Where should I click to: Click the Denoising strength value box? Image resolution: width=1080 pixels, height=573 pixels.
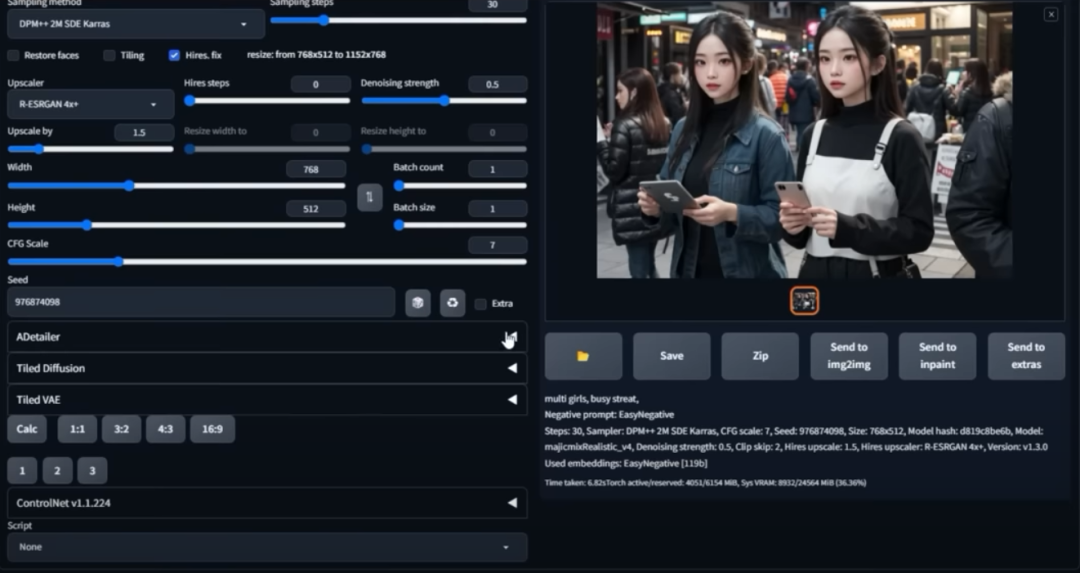(x=497, y=85)
